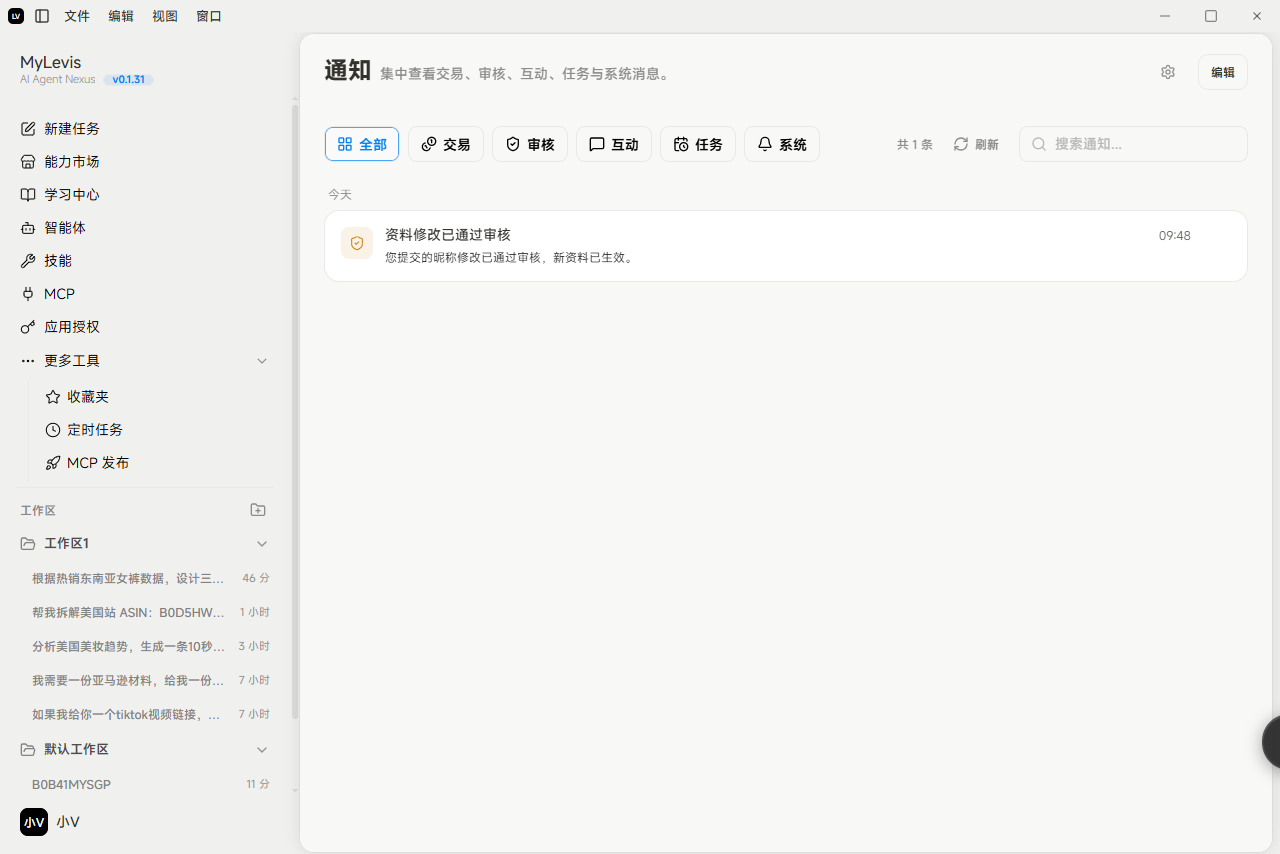Open the 窗口 menu
Viewport: 1280px width, 854px height.
coord(209,16)
